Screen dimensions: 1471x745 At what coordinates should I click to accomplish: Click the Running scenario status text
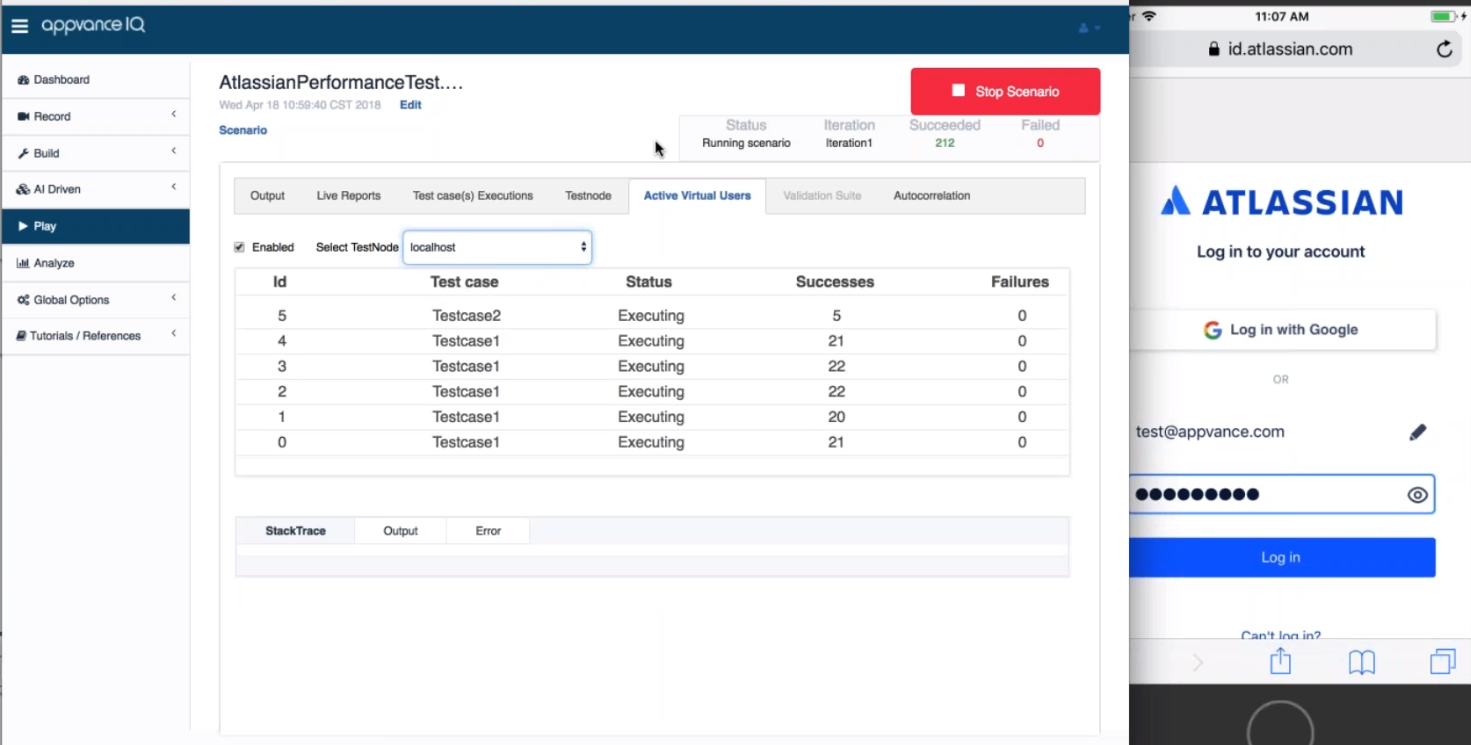(746, 143)
